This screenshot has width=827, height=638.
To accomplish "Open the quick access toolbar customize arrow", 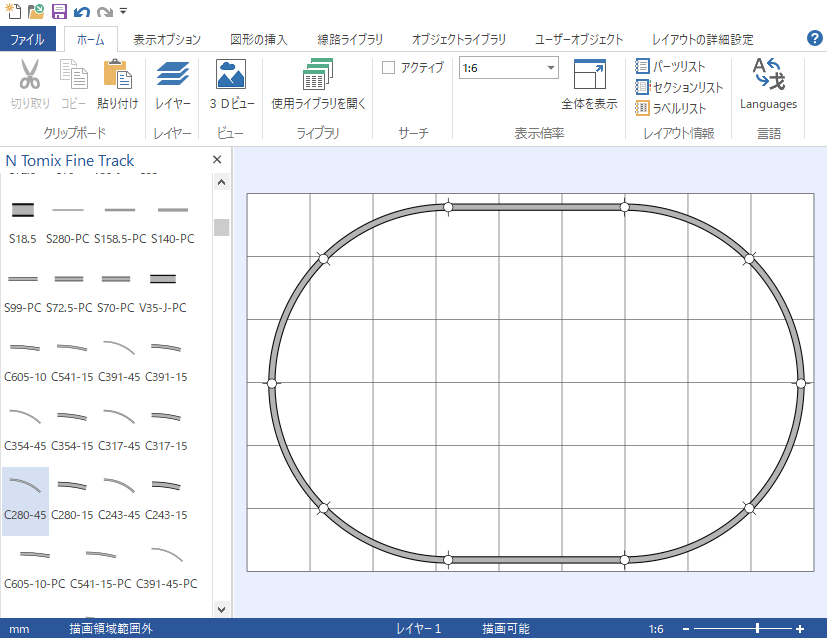I will click(123, 11).
